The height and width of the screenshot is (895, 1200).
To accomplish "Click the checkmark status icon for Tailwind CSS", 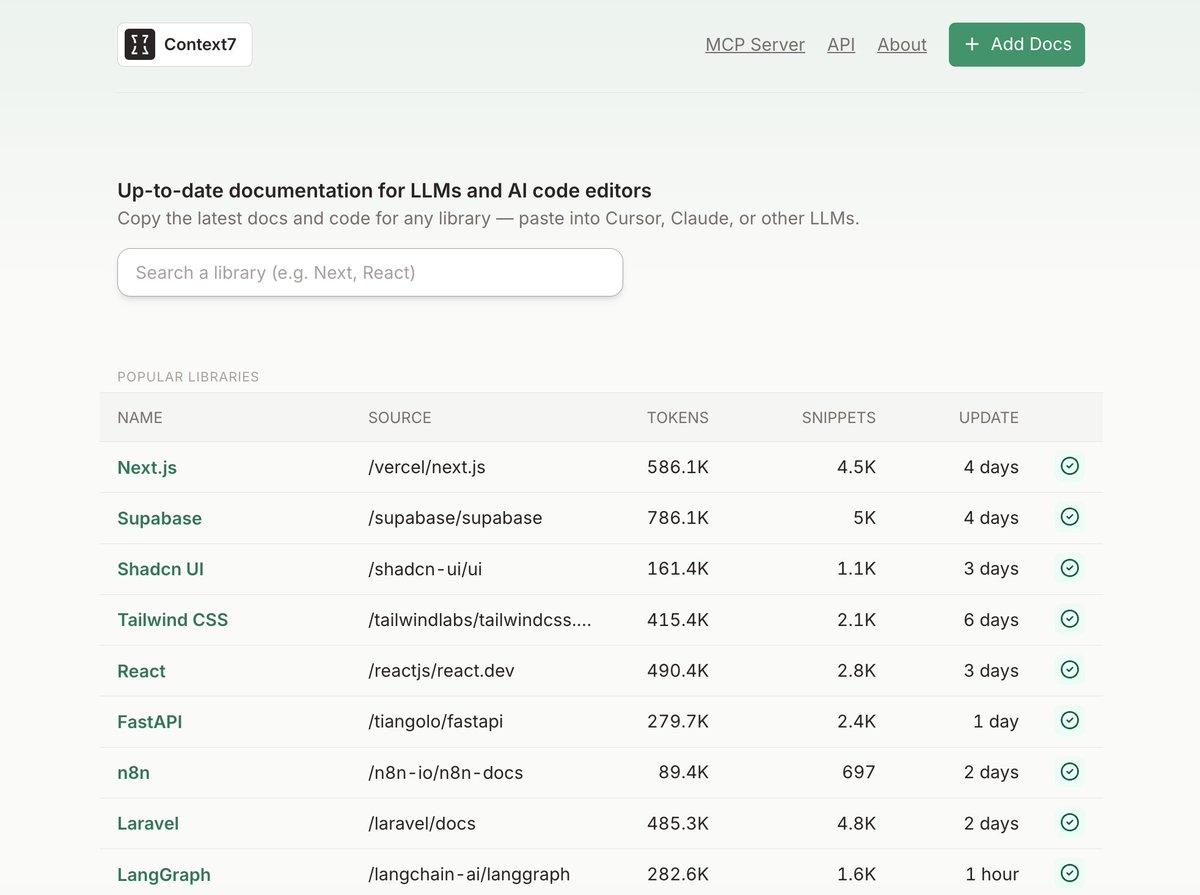I will [x=1069, y=619].
